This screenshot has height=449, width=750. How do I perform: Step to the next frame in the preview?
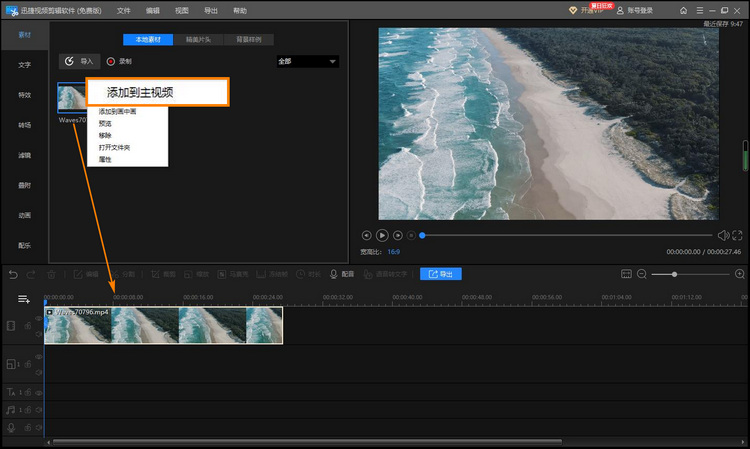pos(397,235)
